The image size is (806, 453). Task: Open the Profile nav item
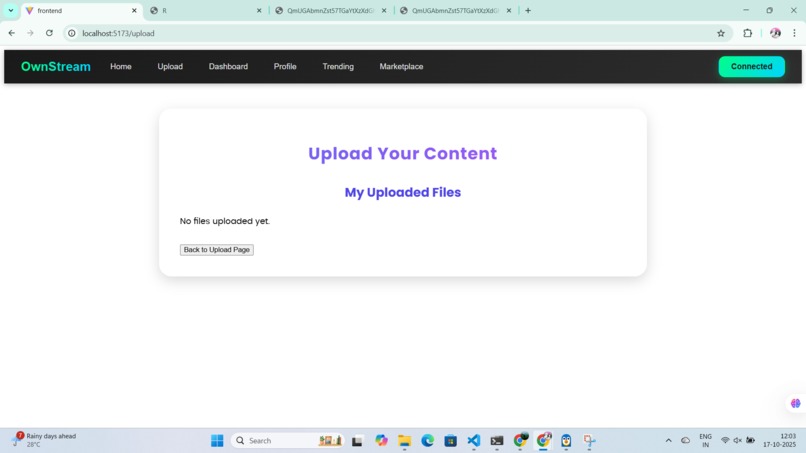pos(285,66)
